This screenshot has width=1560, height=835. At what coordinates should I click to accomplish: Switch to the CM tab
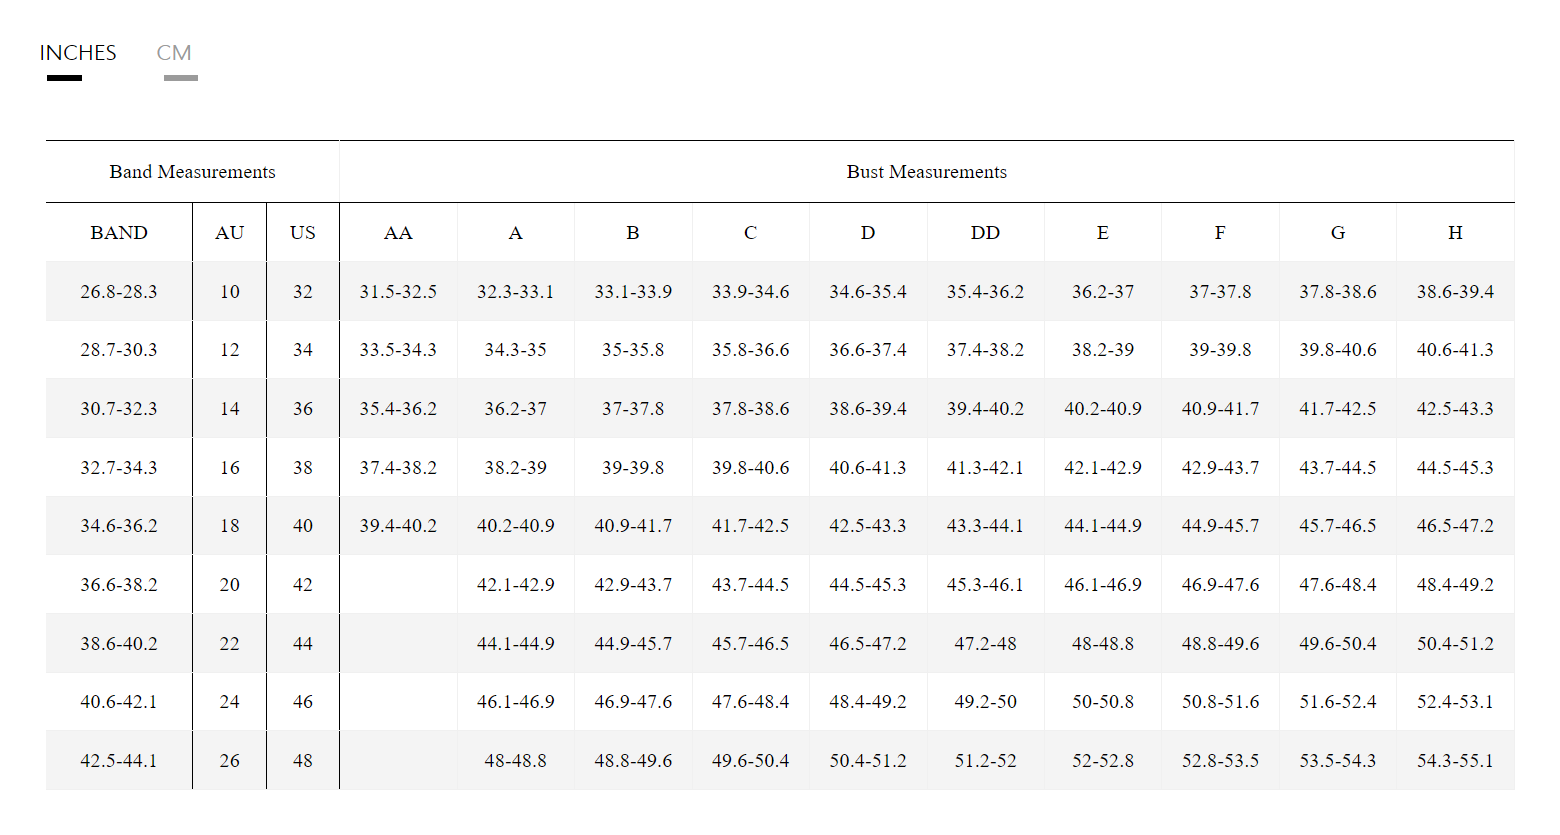174,54
